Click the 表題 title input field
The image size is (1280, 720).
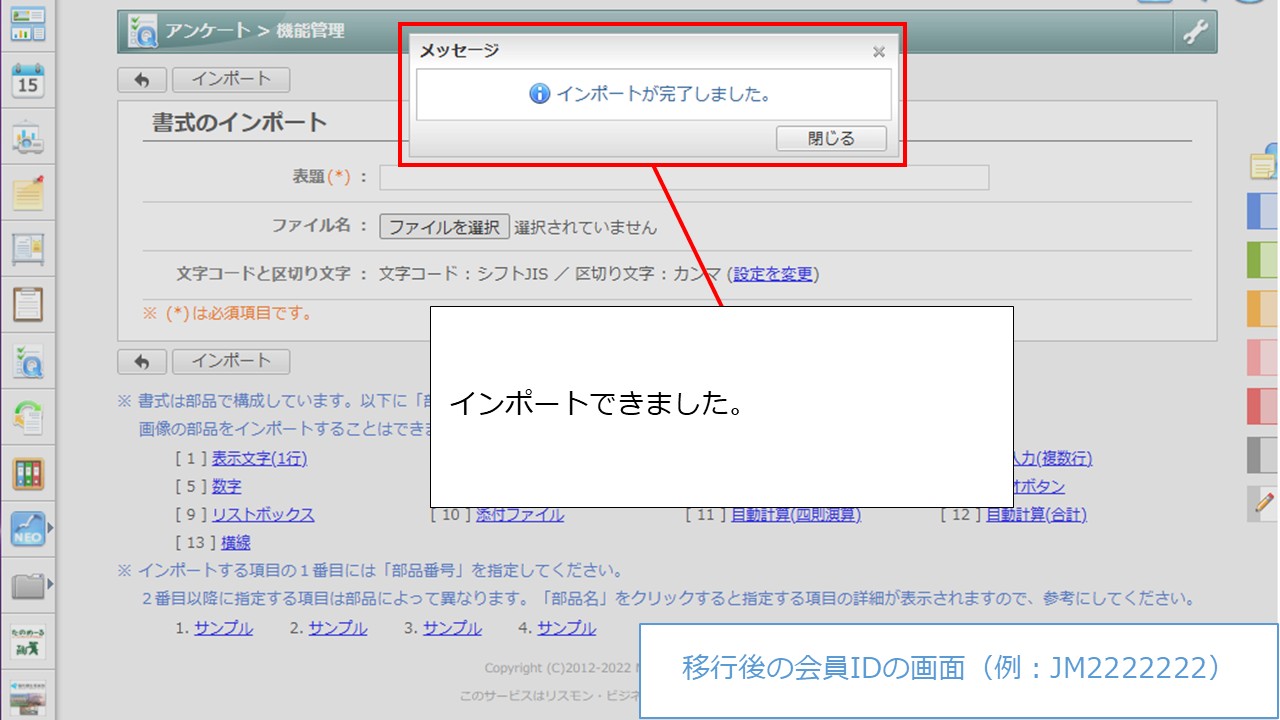[684, 178]
